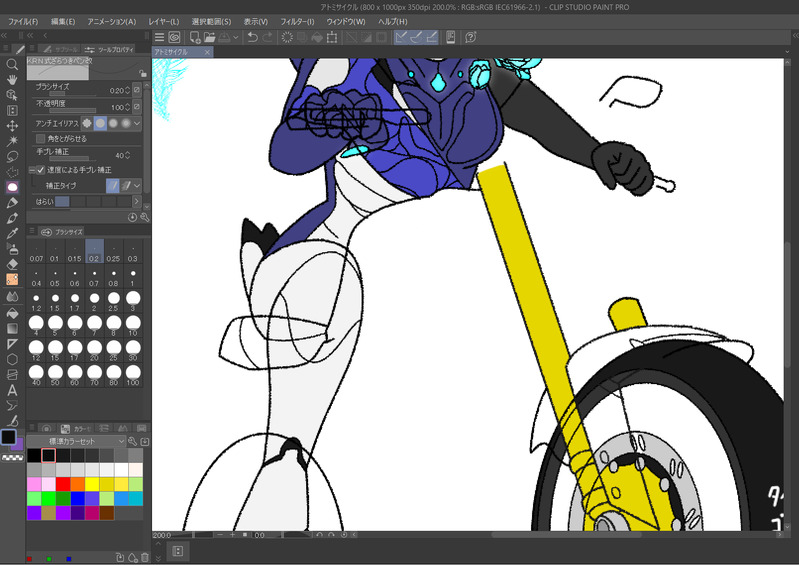Select the Auto select magic wand tool
This screenshot has width=799, height=565.
coord(12,141)
